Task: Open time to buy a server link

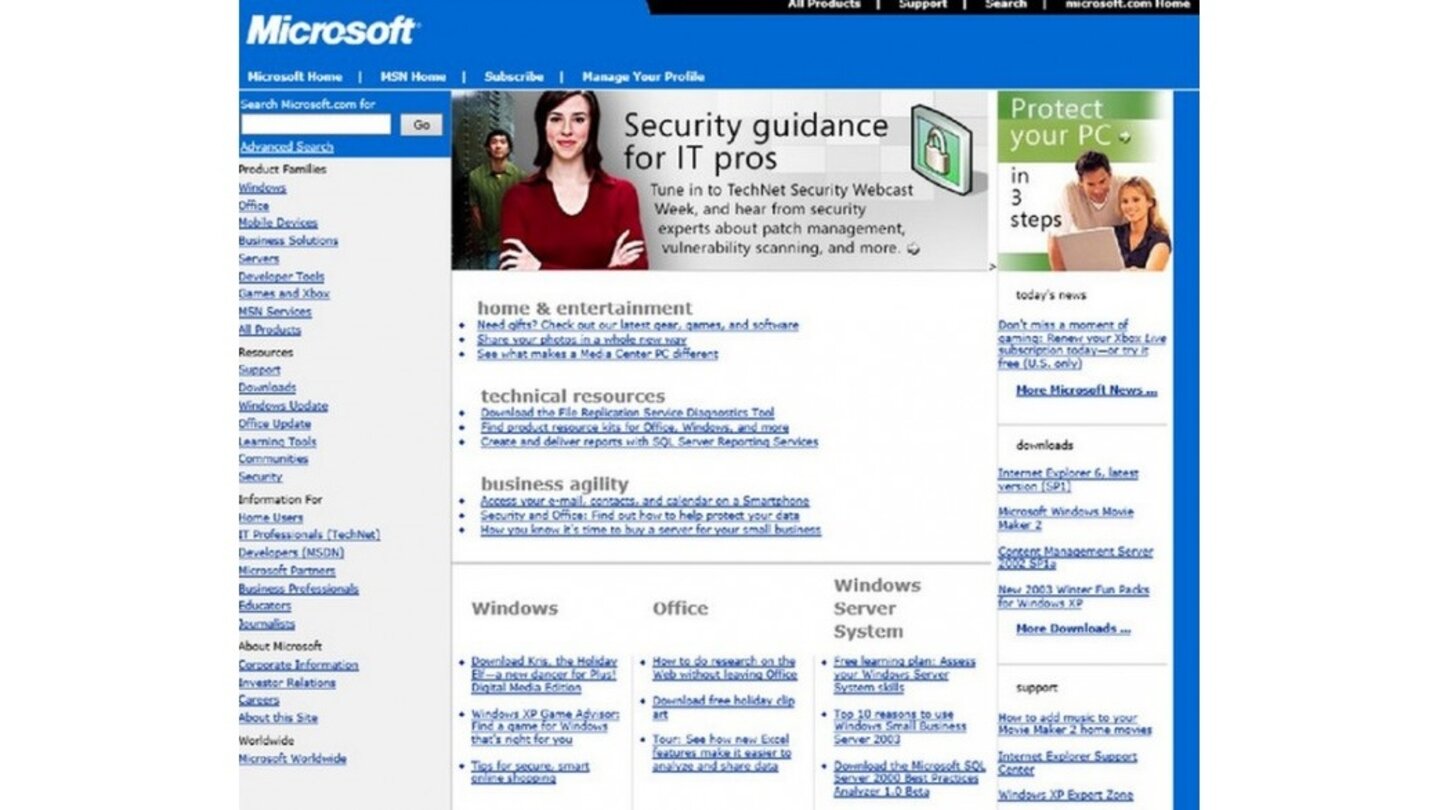Action: click(x=650, y=530)
